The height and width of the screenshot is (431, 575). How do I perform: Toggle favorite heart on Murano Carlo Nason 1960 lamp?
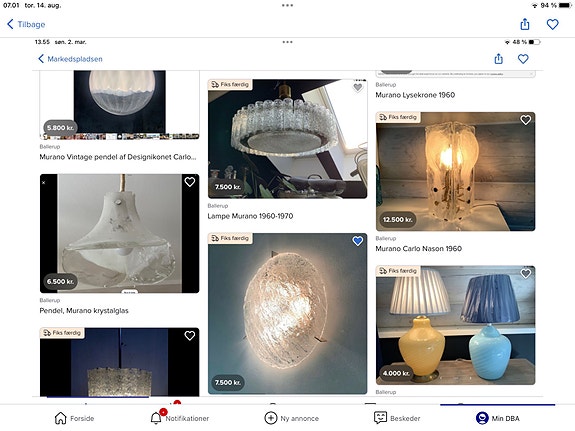click(525, 120)
